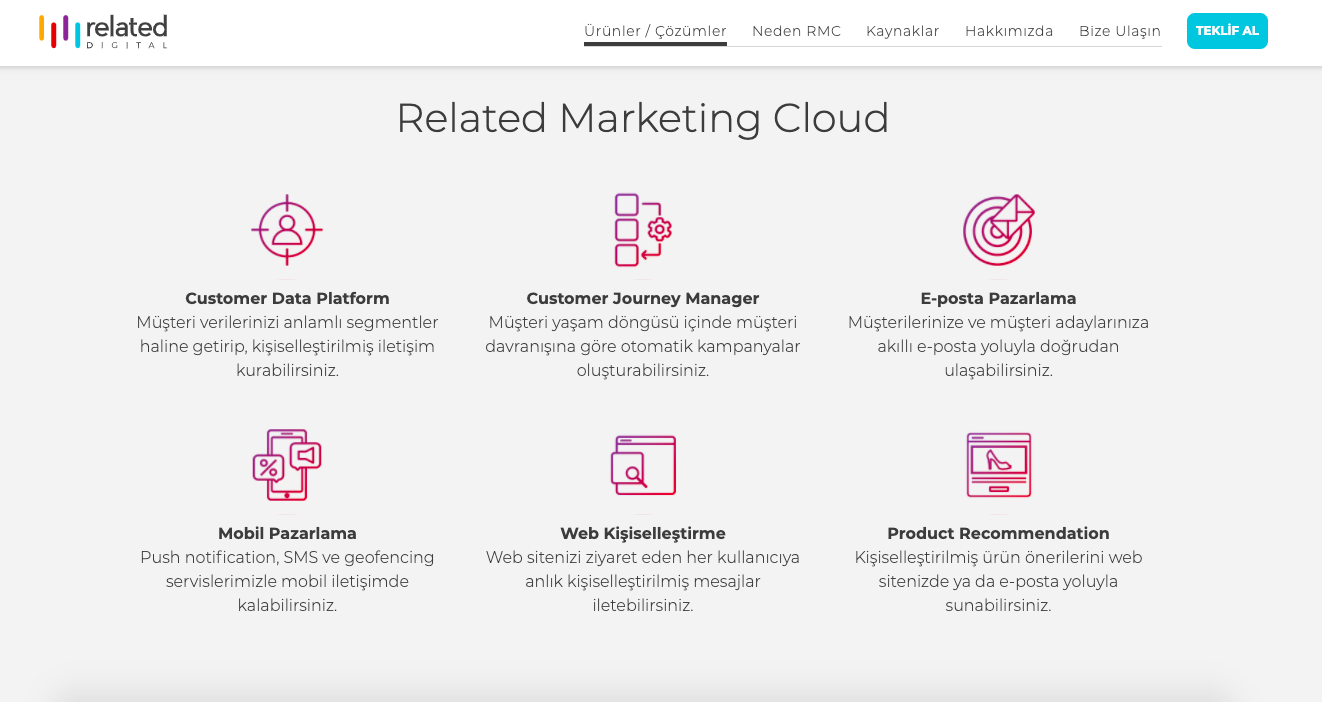Screen dimensions: 1322x702
Task: Open the Customer Data Platform heading link
Action: (287, 298)
